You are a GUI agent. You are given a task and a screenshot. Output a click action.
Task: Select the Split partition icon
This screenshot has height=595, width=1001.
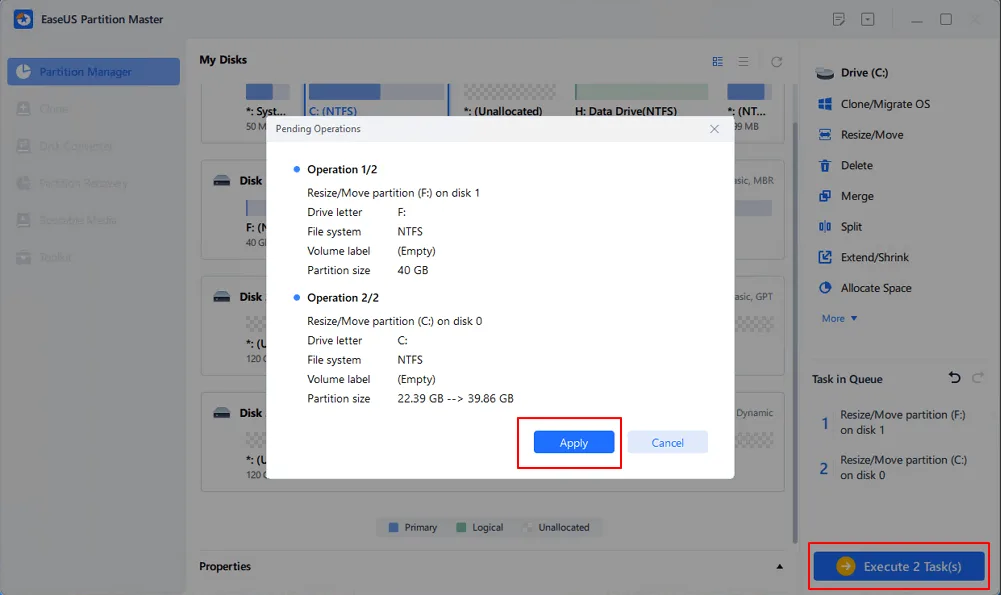tap(825, 227)
